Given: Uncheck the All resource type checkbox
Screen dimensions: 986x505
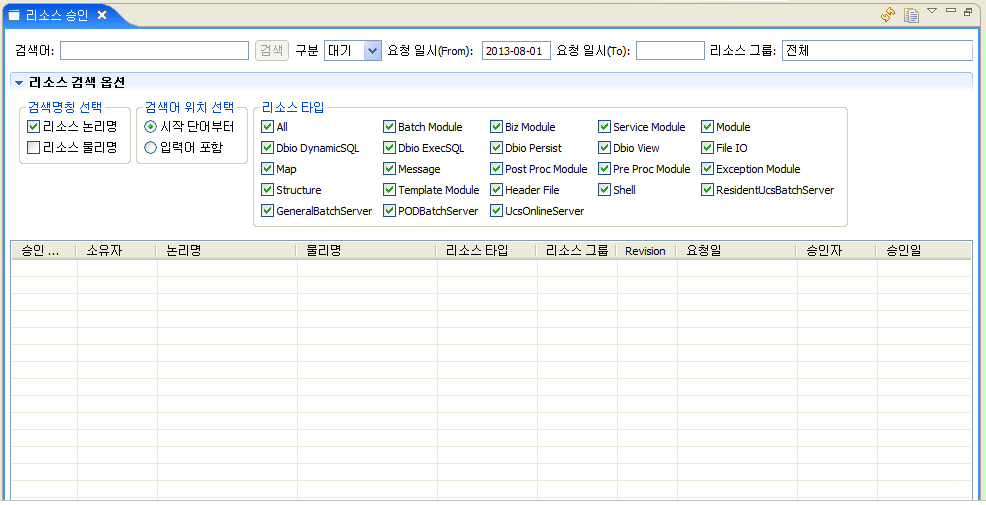Looking at the screenshot, I should 267,127.
